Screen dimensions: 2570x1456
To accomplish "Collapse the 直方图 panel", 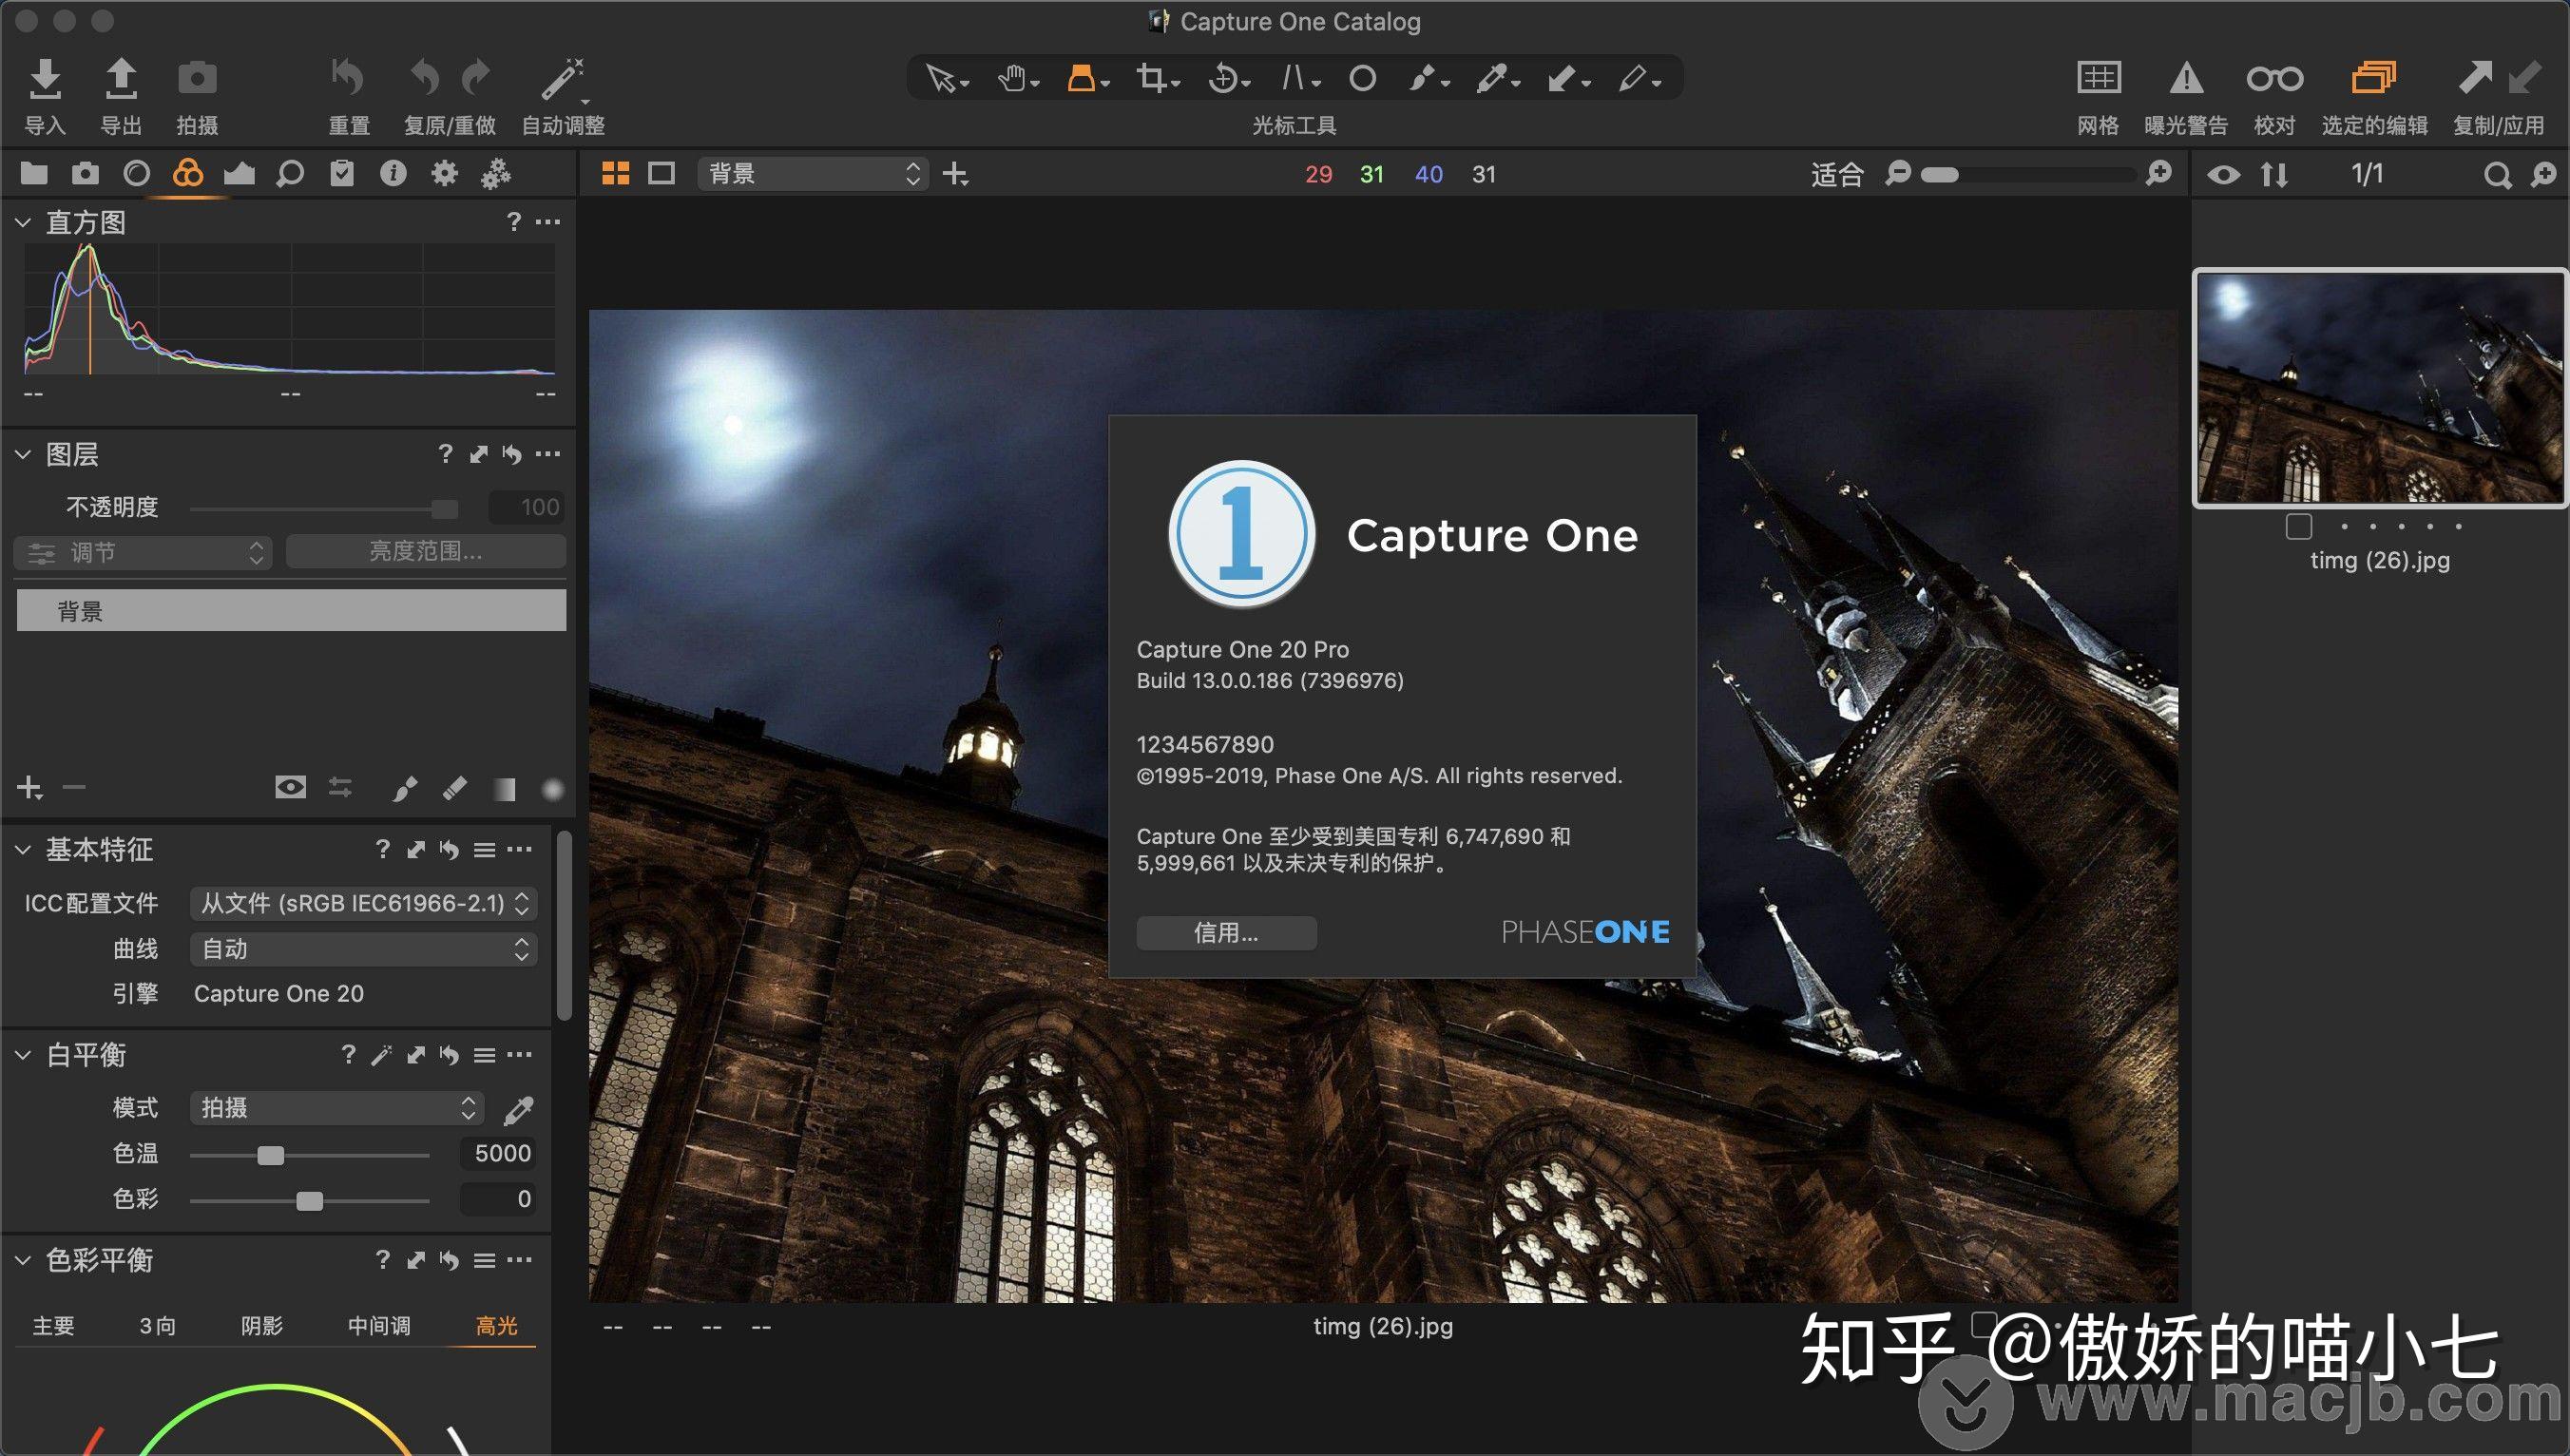I will coord(23,222).
